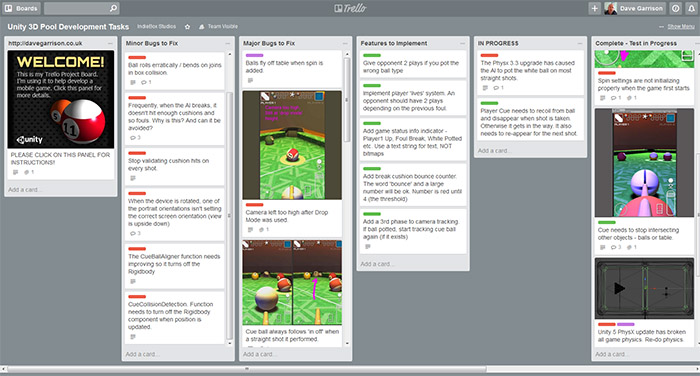Screen dimensions: 700x376
Task: Star the Unity 3D Pool board
Action: click(188, 27)
